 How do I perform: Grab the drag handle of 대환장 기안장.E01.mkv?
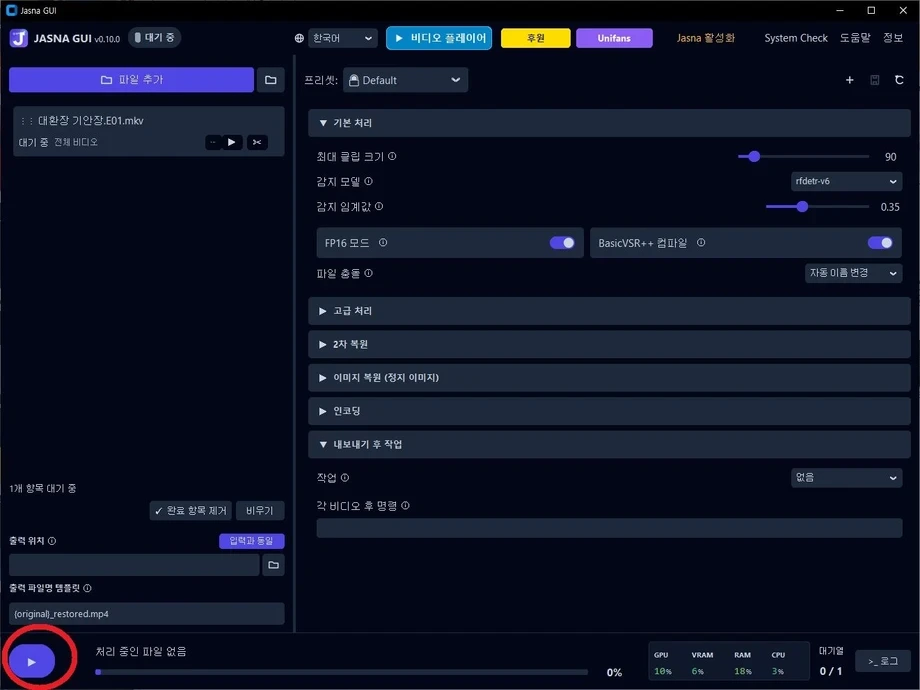[27, 121]
